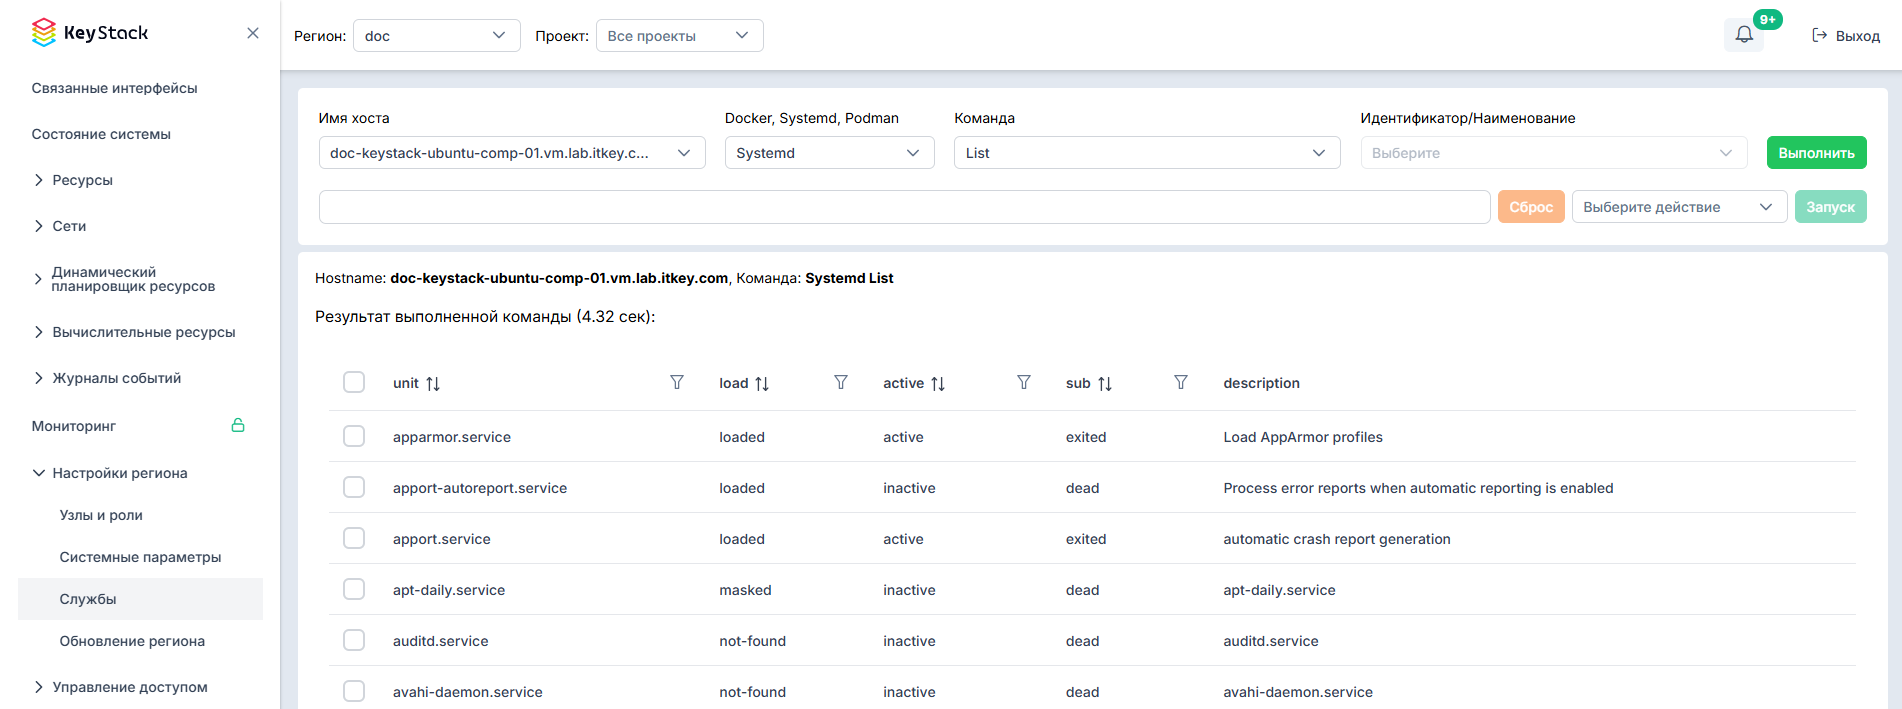The height and width of the screenshot is (709, 1902).
Task: Open the load column filter icon
Action: click(x=841, y=383)
